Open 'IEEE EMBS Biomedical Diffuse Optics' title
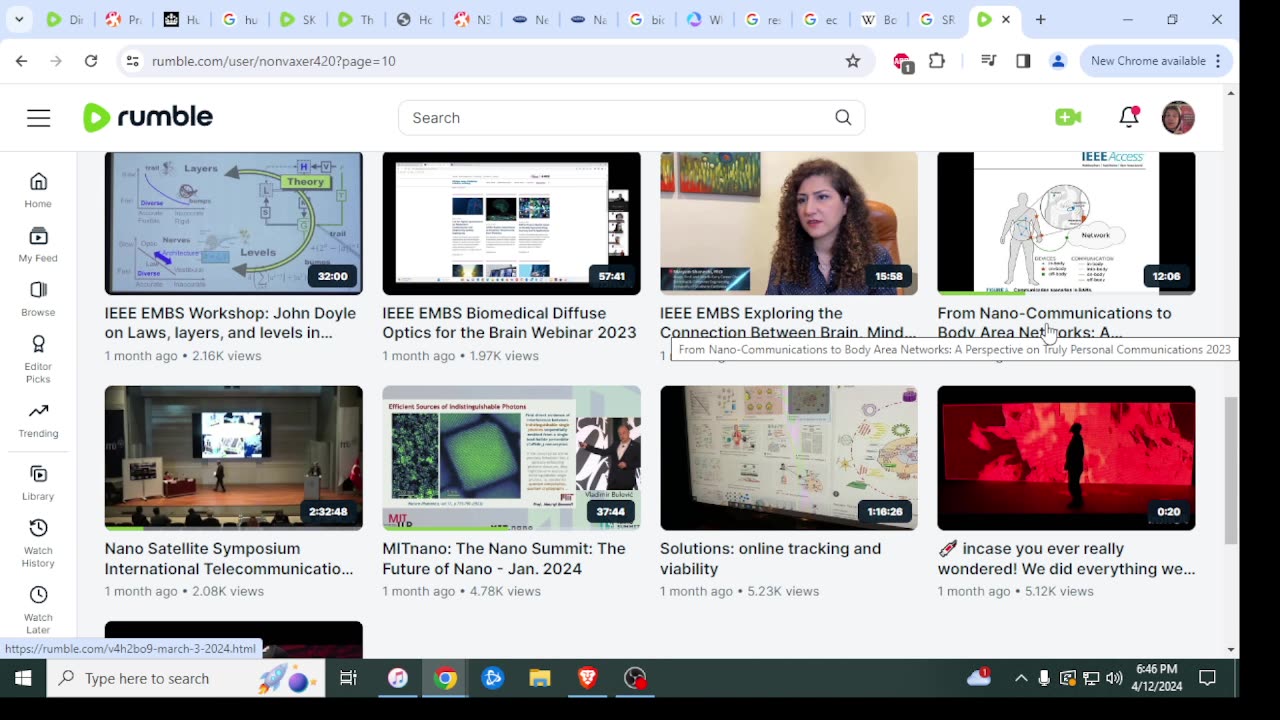The height and width of the screenshot is (720, 1280). point(509,323)
